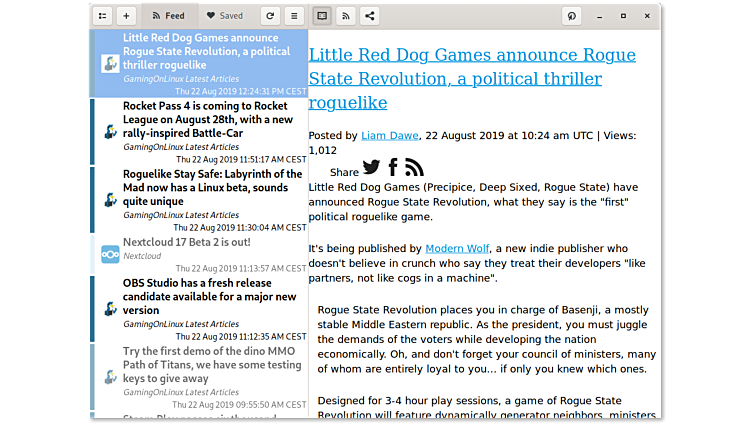The width and height of the screenshot is (752, 423).
Task: Share article on Facebook
Action: coord(393,167)
